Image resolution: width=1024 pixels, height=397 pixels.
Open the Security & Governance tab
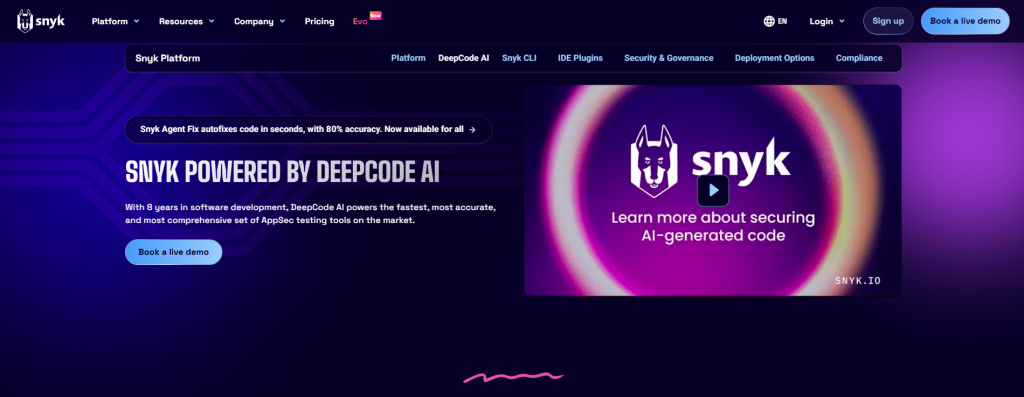pos(669,58)
